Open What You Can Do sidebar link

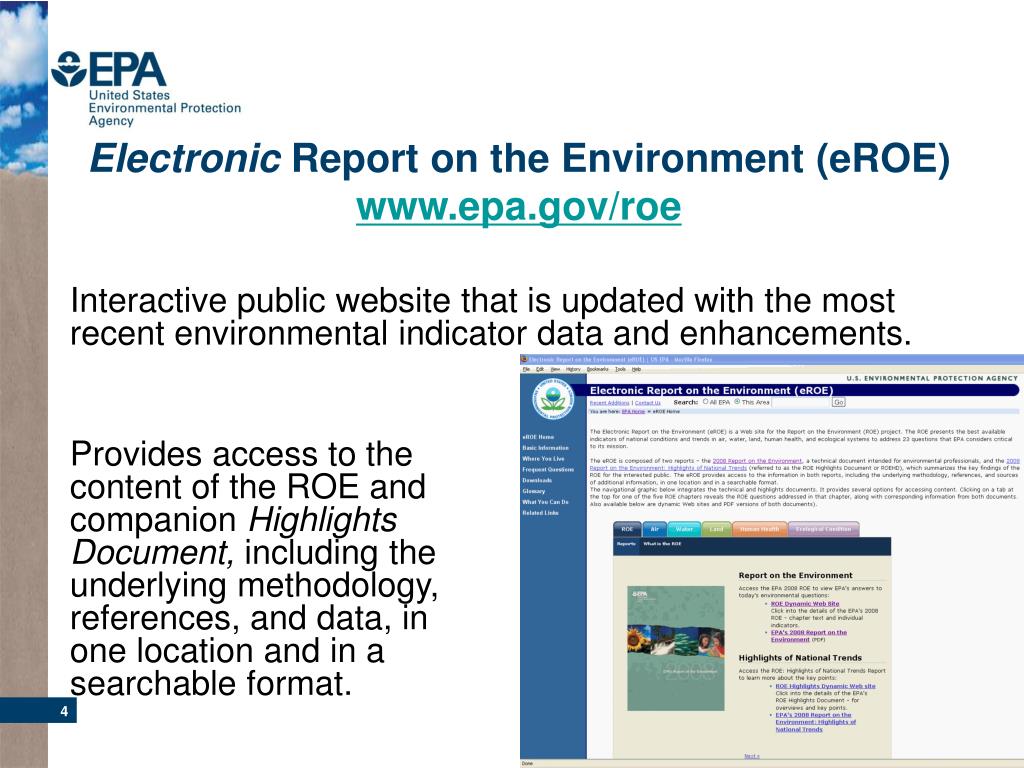point(545,502)
